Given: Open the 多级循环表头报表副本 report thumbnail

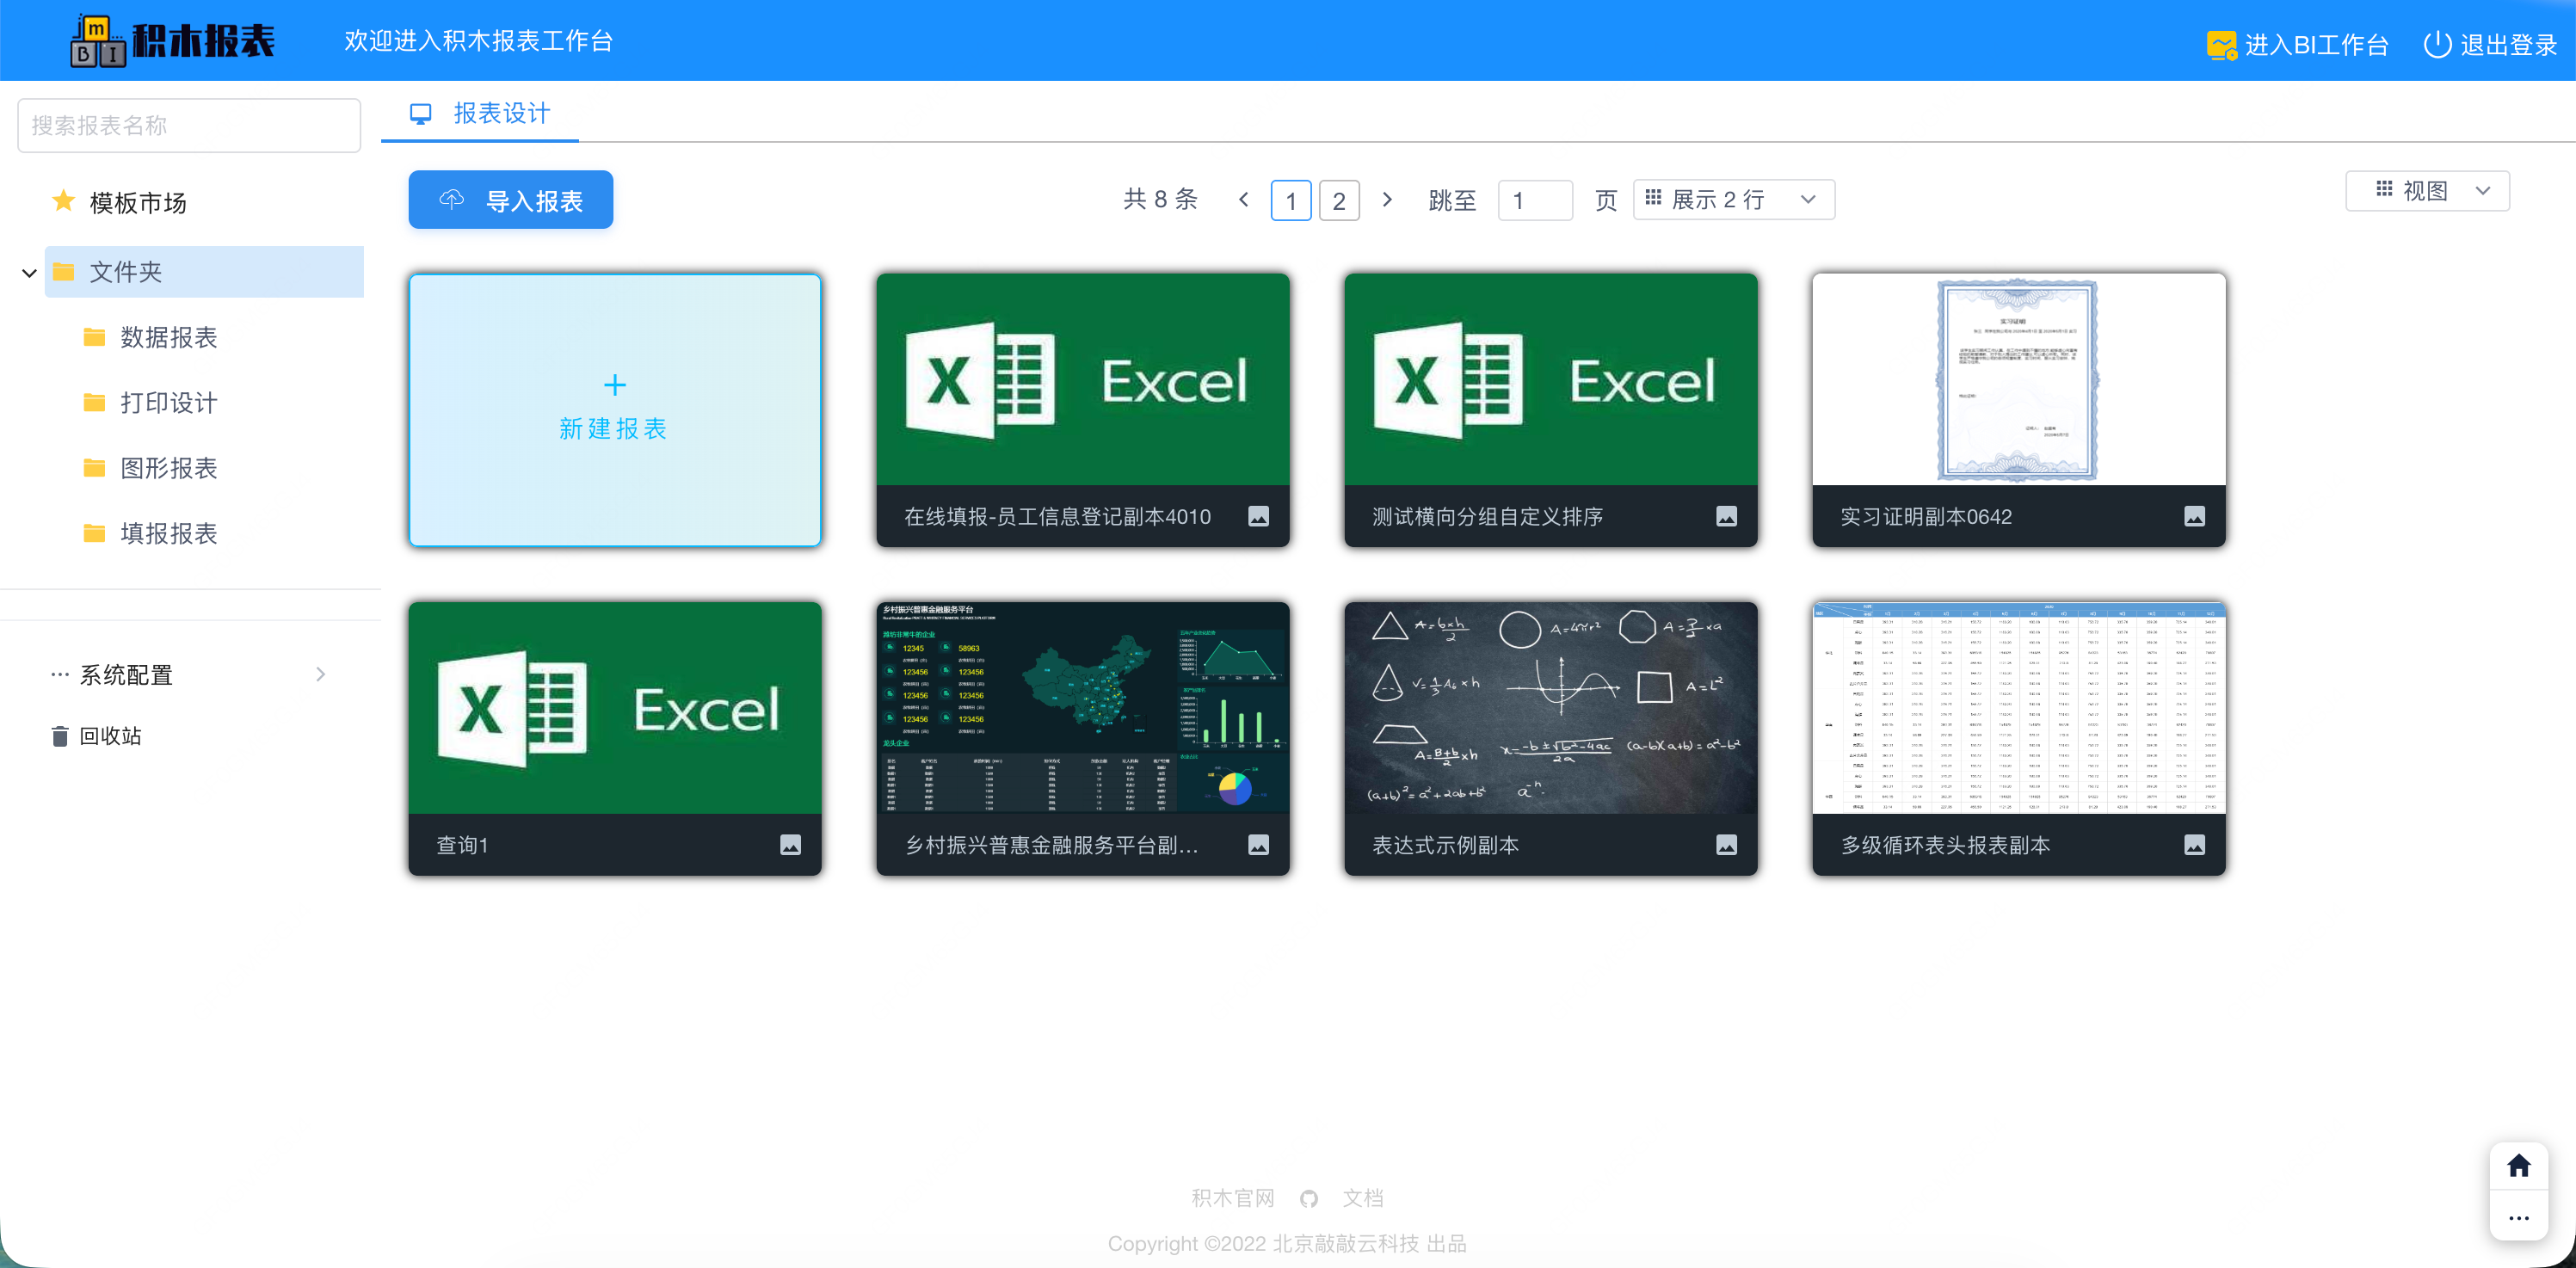Looking at the screenshot, I should click(x=2019, y=708).
